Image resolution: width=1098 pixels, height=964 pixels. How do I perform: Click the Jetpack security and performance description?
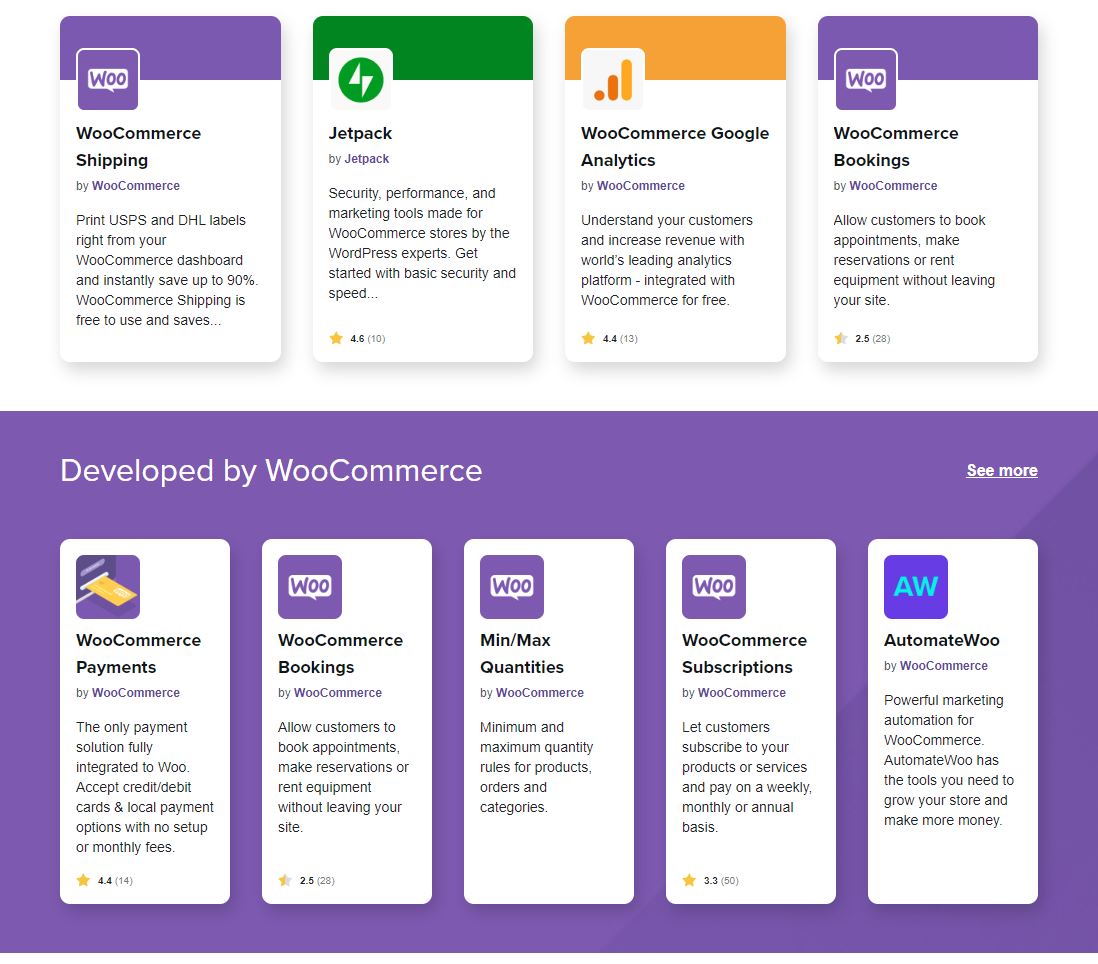422,243
